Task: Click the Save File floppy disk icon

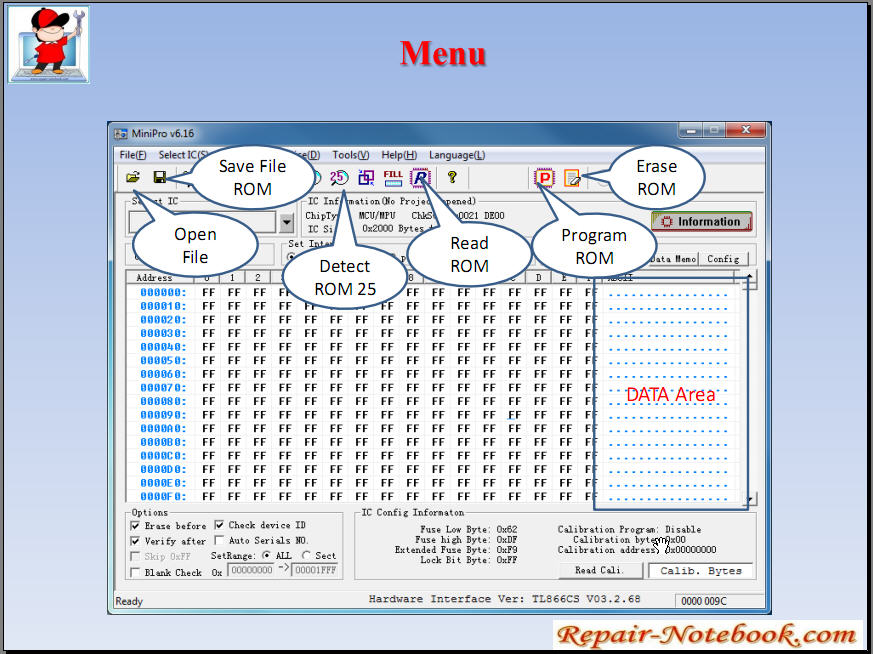Action: (x=160, y=178)
